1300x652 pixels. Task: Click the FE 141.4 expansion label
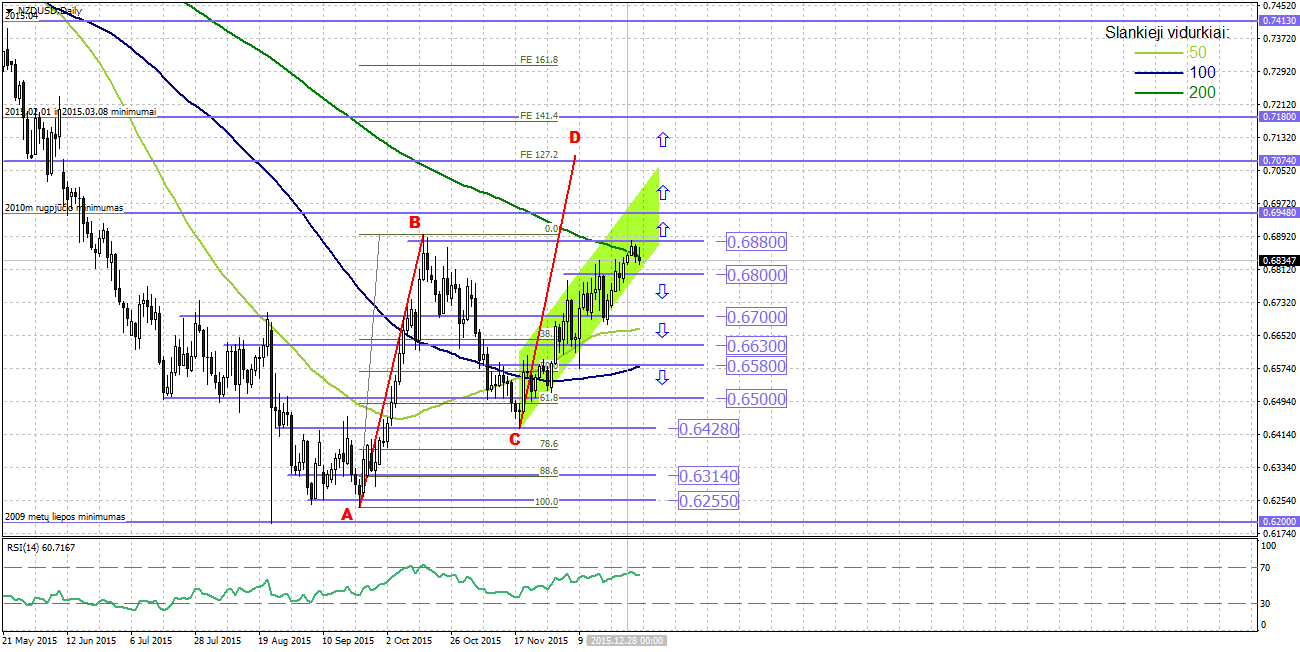pos(539,116)
